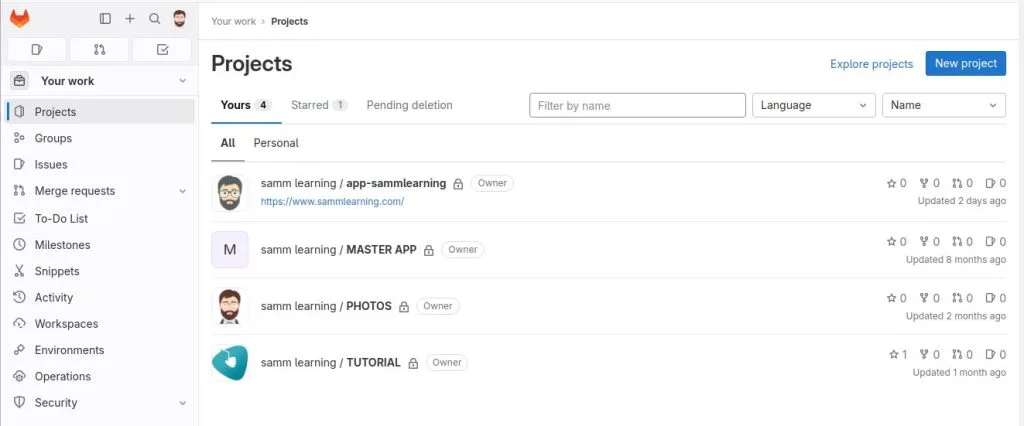
Task: Open Activity in sidebar
Action: click(101, 297)
